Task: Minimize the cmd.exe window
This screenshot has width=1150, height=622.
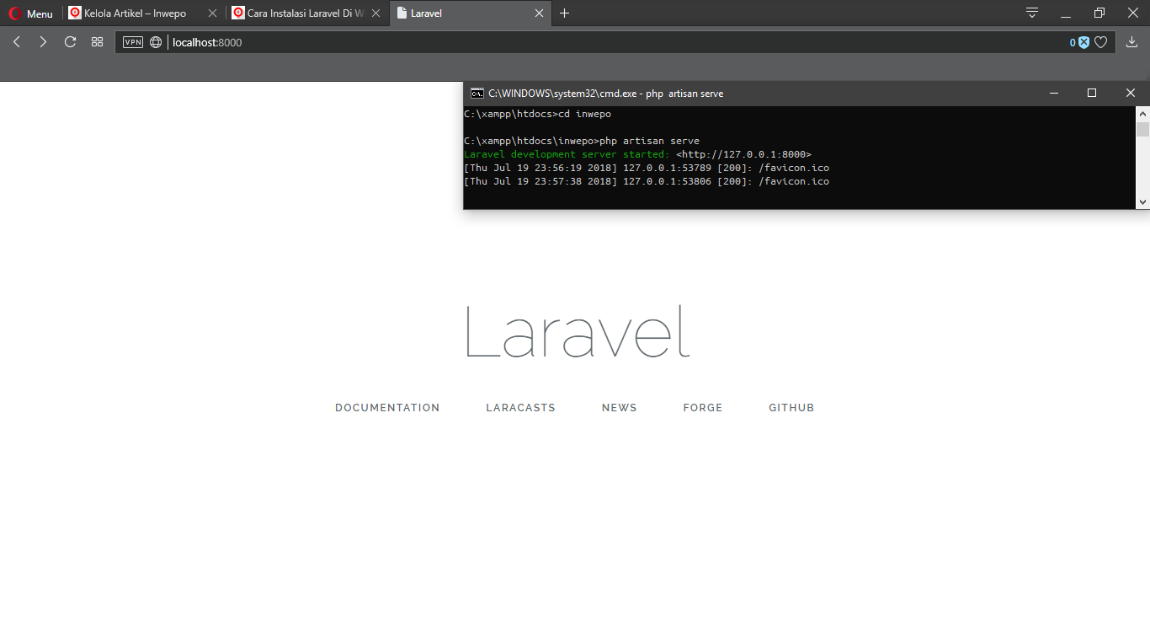Action: point(1054,93)
